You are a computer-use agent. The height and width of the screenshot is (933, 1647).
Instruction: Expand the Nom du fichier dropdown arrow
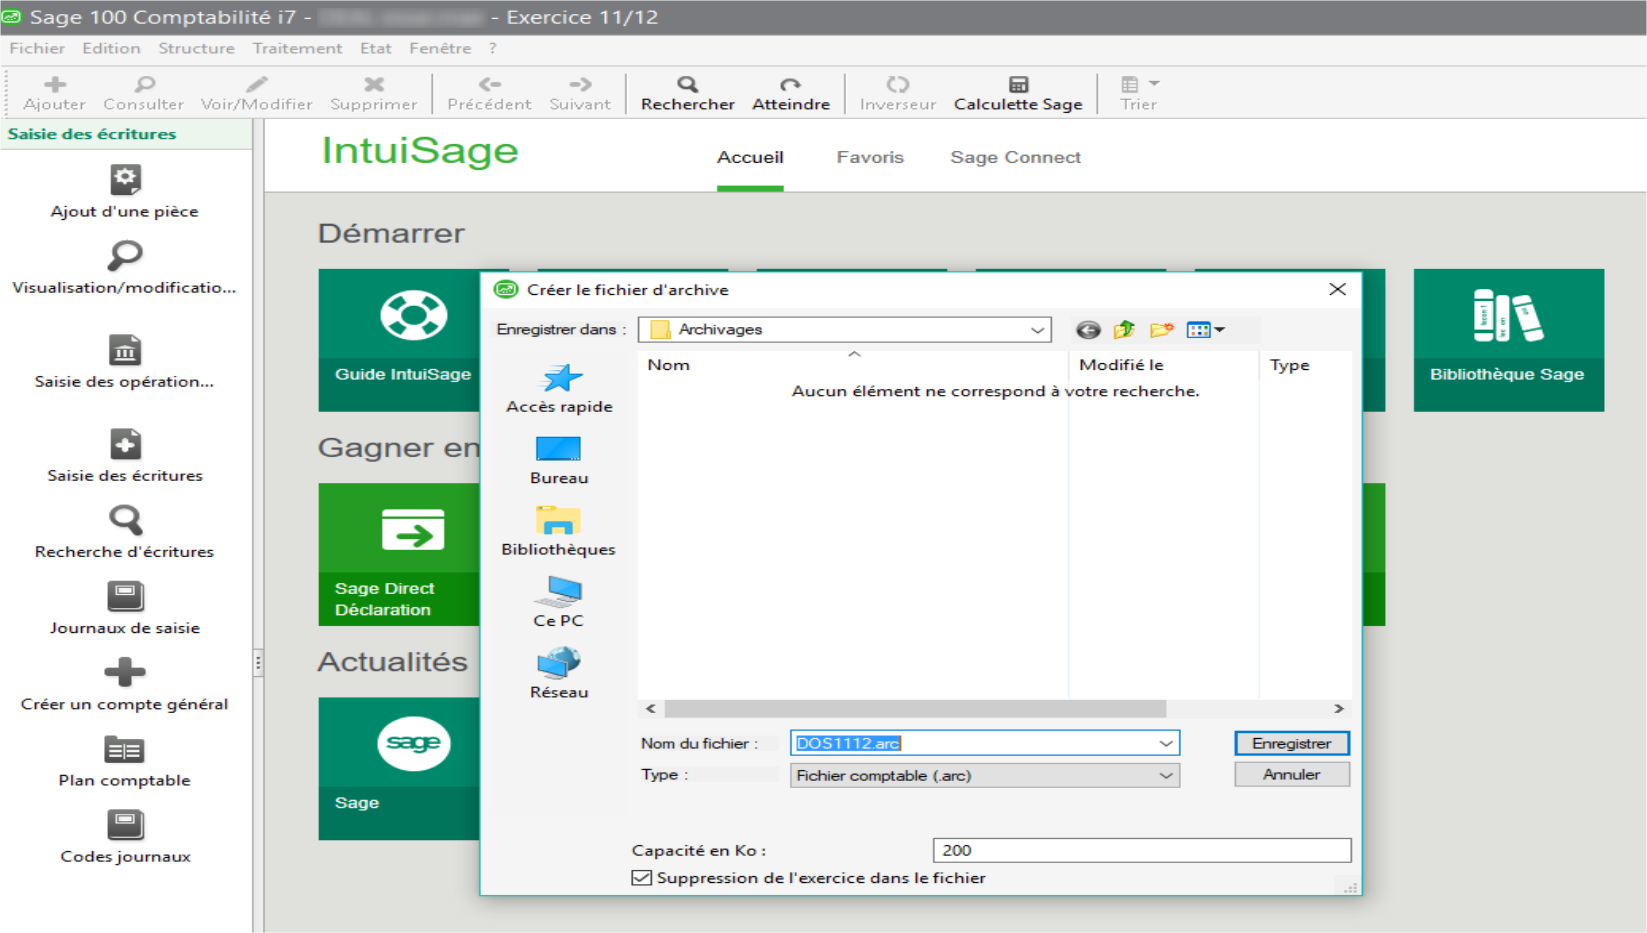(1165, 743)
